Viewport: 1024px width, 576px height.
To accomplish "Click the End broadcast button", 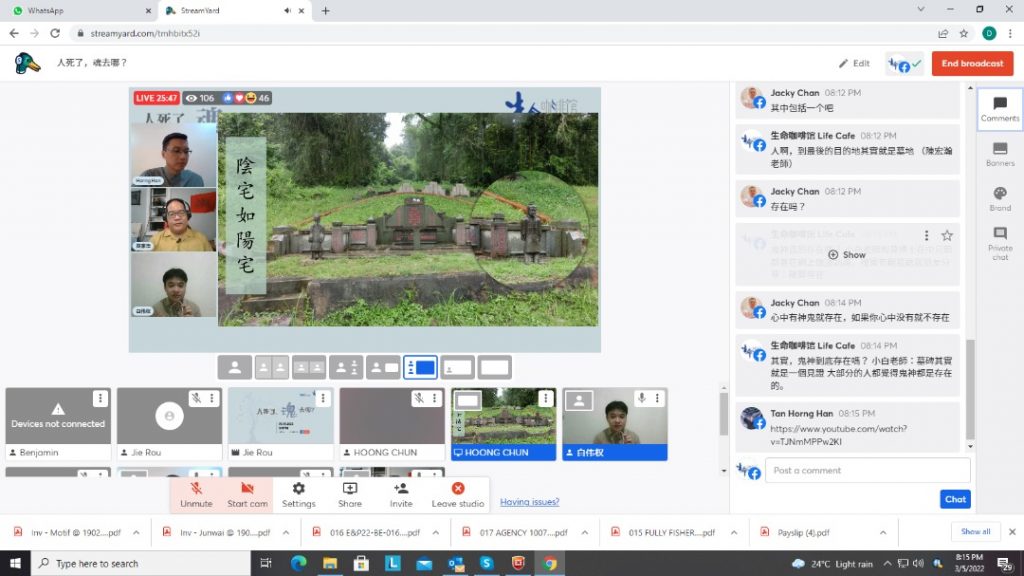I will [x=971, y=63].
